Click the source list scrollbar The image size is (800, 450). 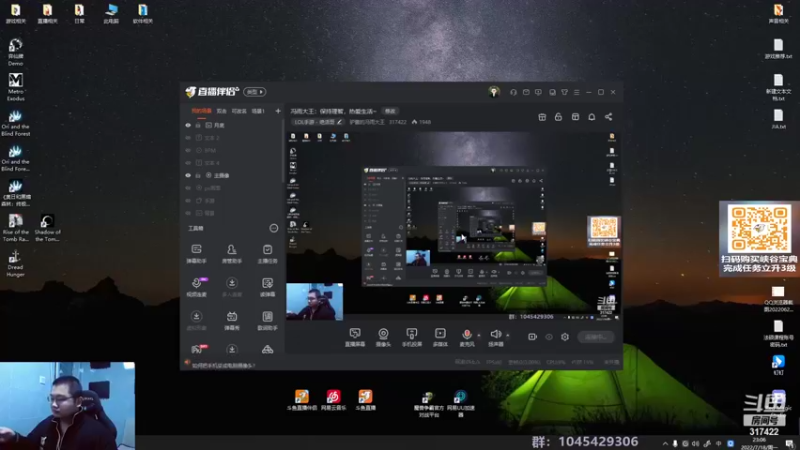pos(283,153)
